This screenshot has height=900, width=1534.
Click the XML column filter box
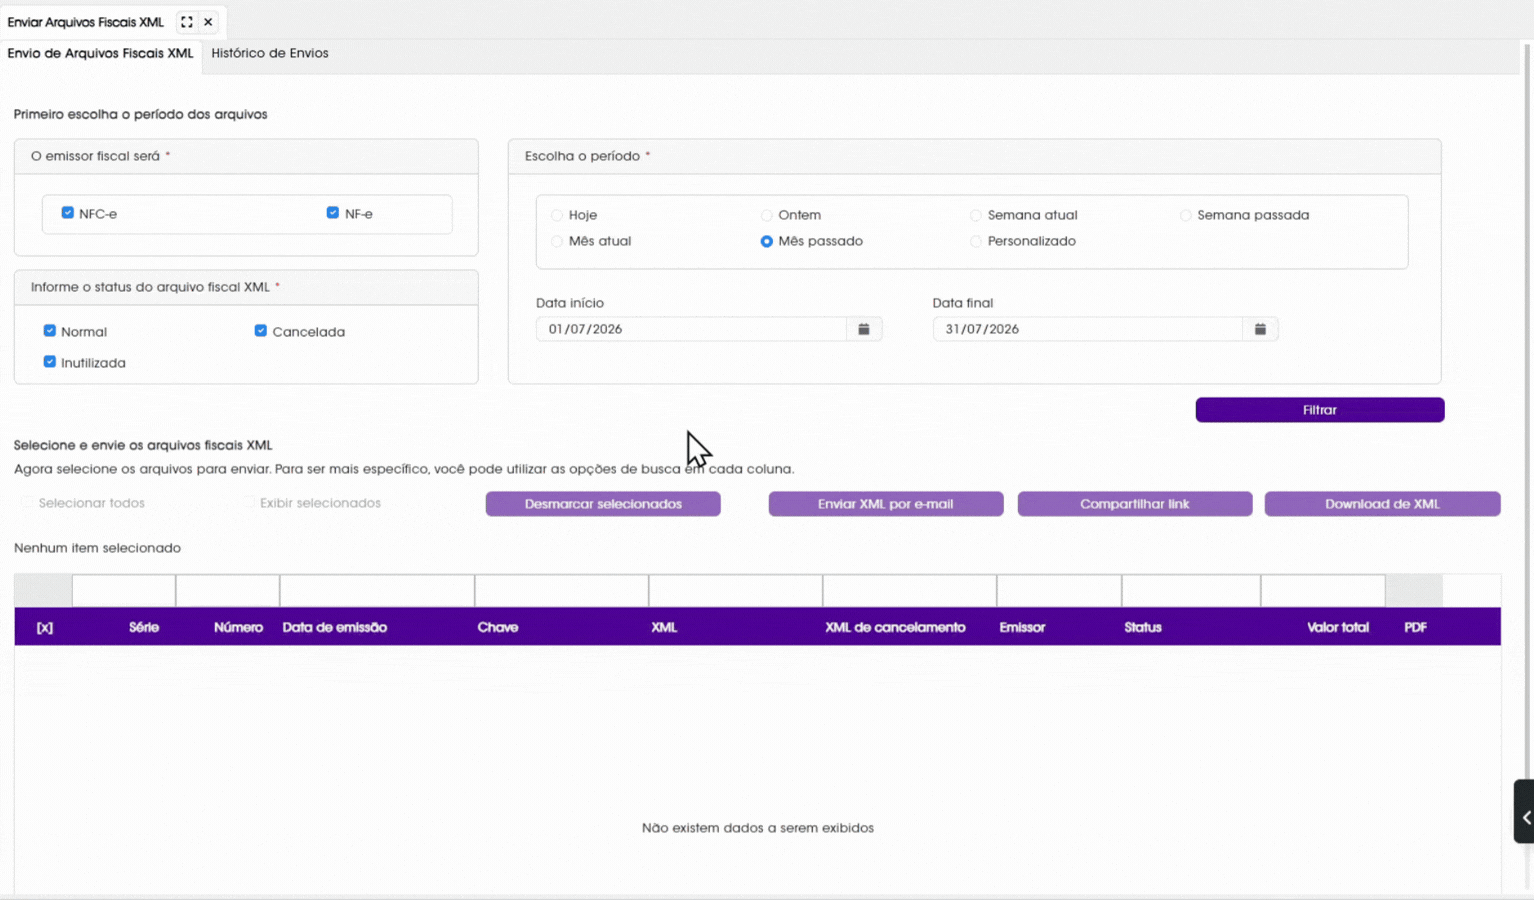coord(736,591)
